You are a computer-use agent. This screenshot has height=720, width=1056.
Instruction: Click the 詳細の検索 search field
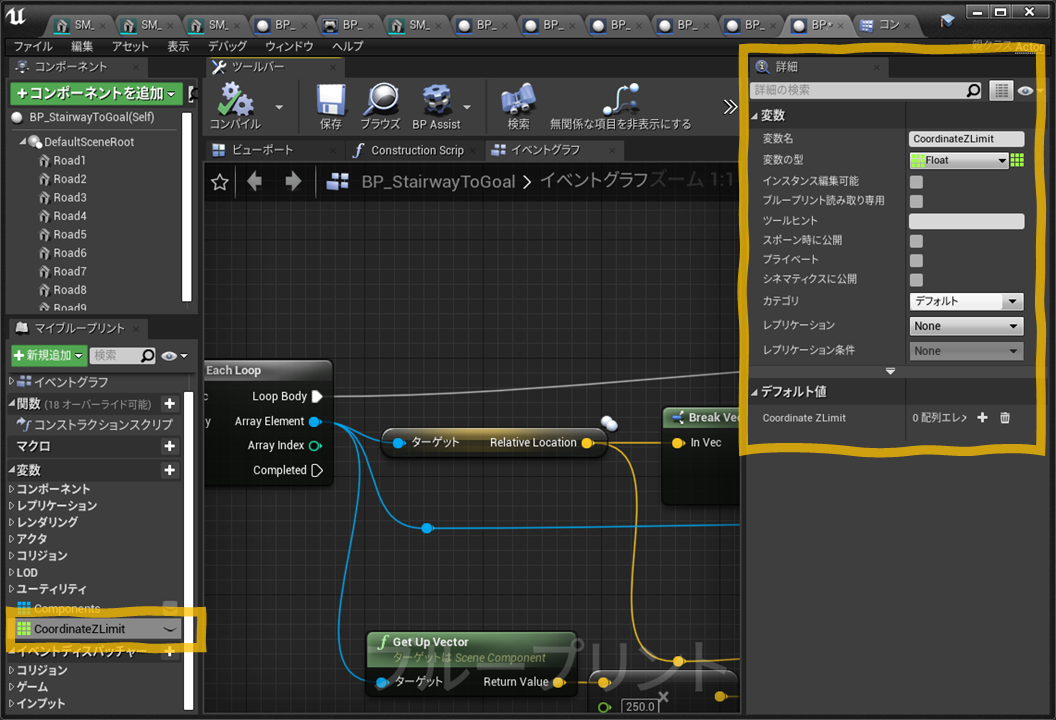[860, 90]
